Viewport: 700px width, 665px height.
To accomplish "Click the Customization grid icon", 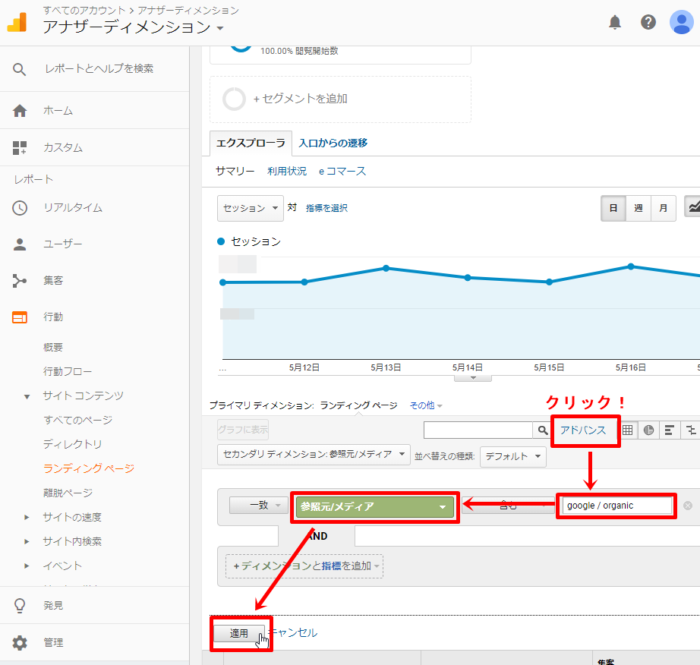I will click(x=20, y=148).
